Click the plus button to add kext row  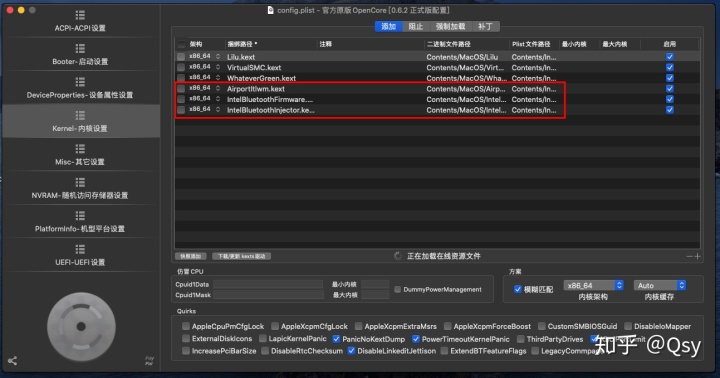tap(697, 256)
